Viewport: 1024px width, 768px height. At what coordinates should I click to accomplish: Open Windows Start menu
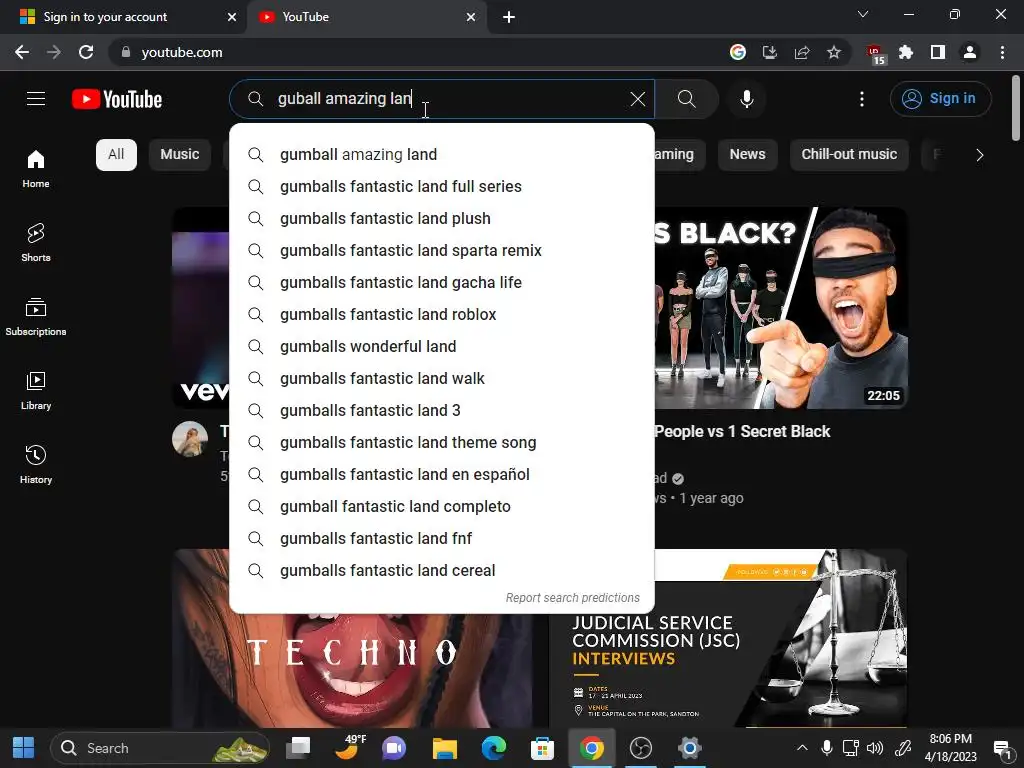point(23,748)
